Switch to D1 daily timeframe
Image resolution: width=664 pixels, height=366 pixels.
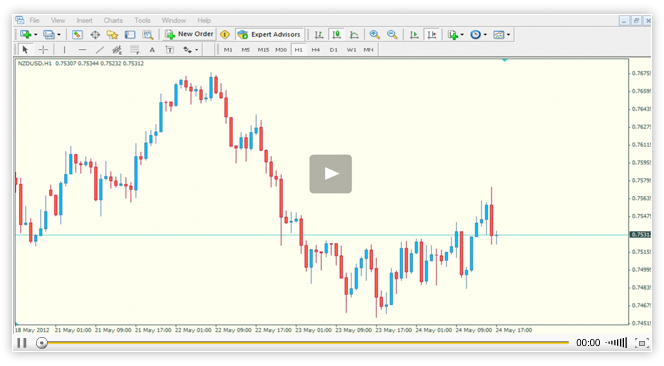click(334, 50)
